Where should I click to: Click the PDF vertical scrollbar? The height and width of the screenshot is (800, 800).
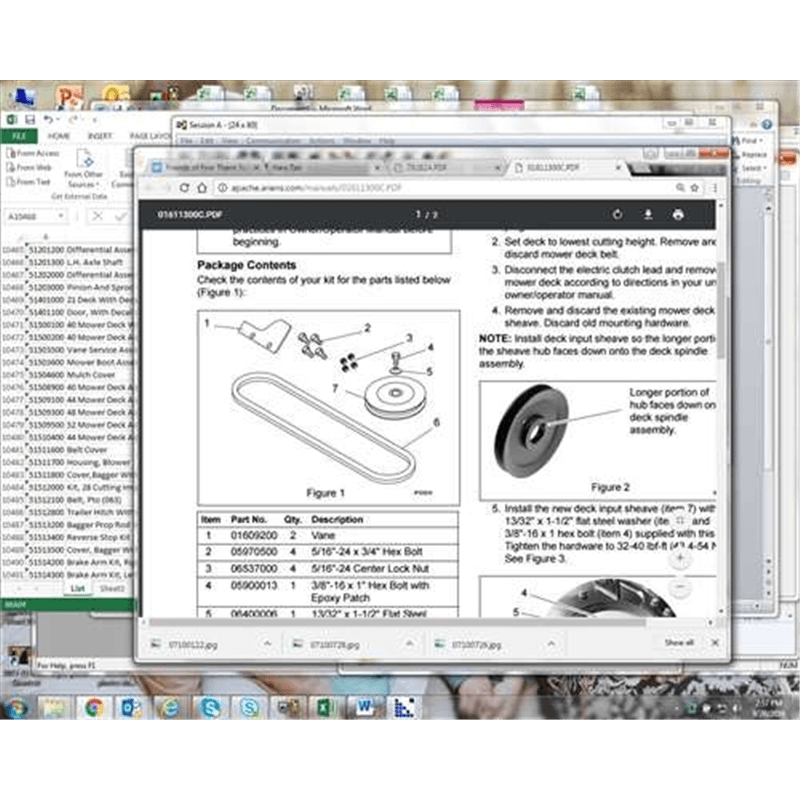(721, 300)
